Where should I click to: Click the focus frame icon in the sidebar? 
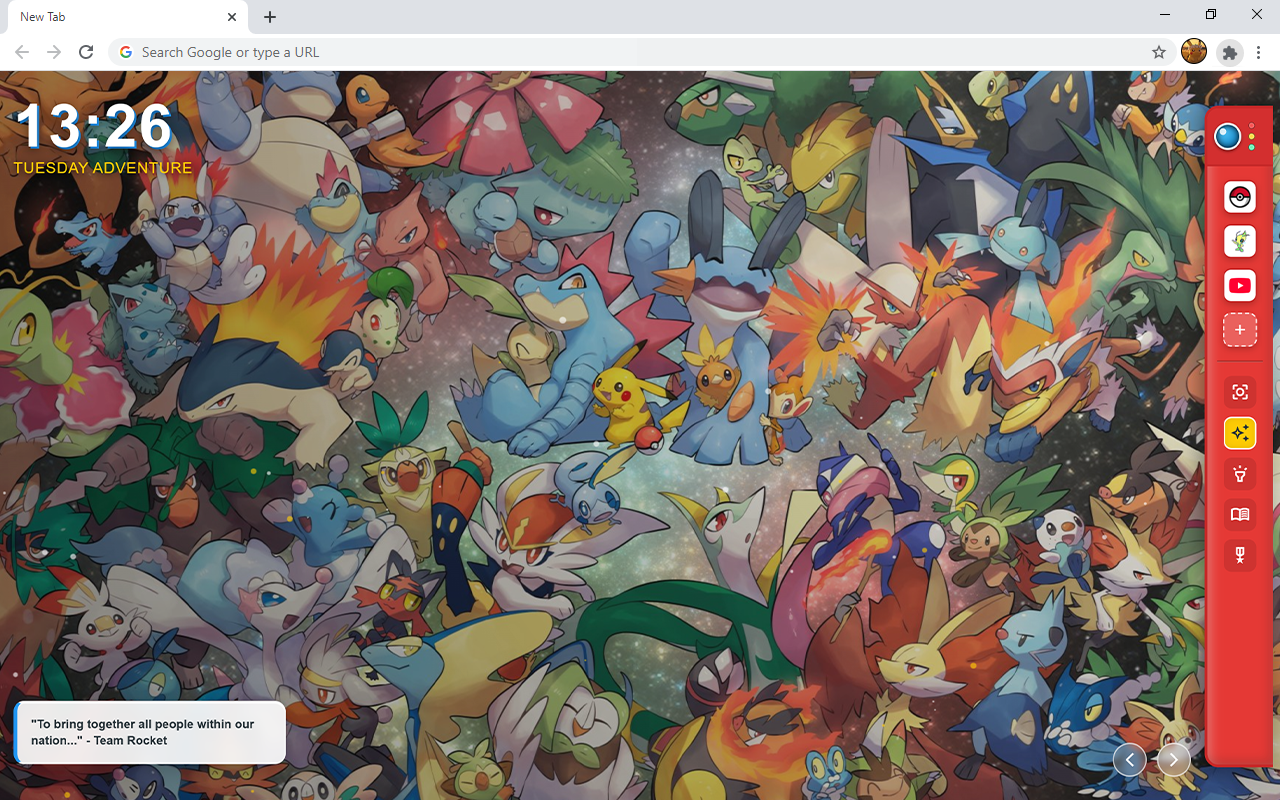tap(1239, 392)
